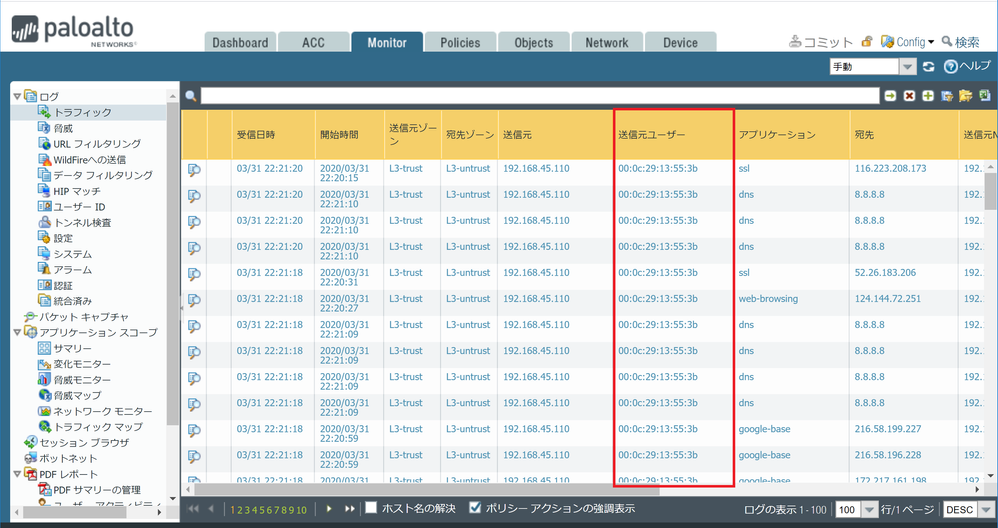The width and height of the screenshot is (998, 528).
Task: Select URL フィルタリング in the sidebar
Action: (x=96, y=144)
